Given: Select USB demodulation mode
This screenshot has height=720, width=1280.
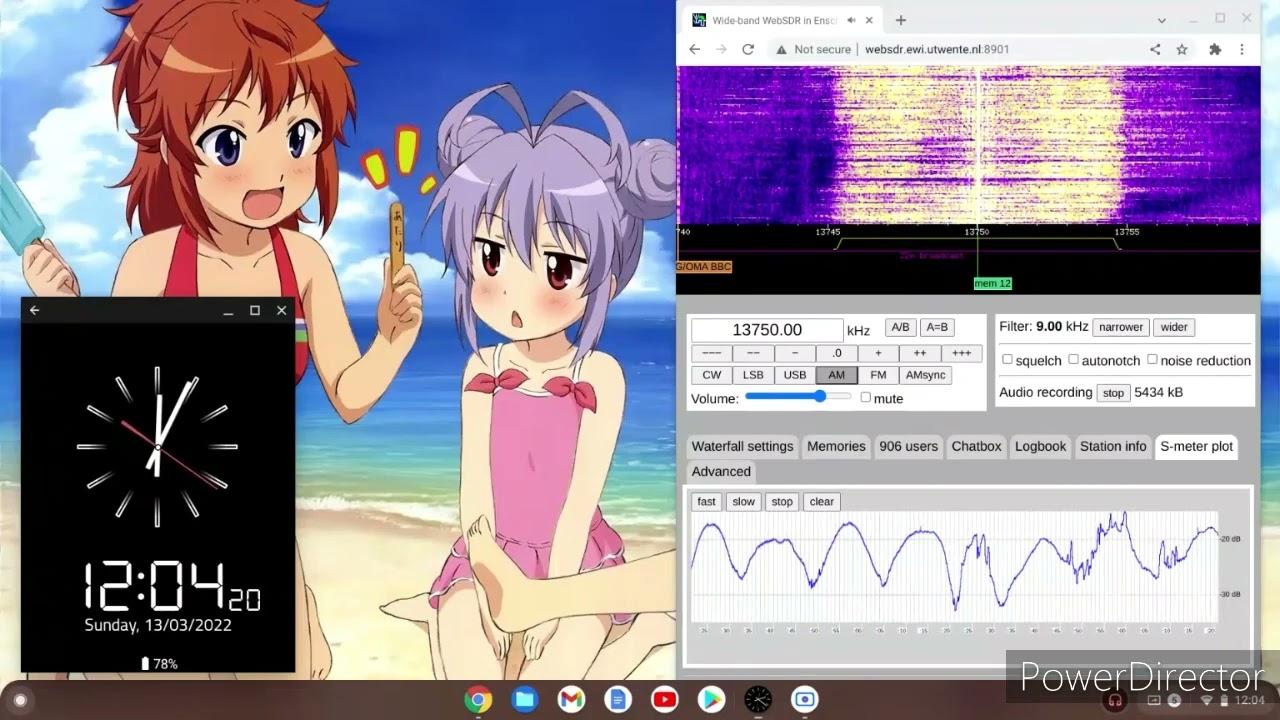Looking at the screenshot, I should pos(795,375).
